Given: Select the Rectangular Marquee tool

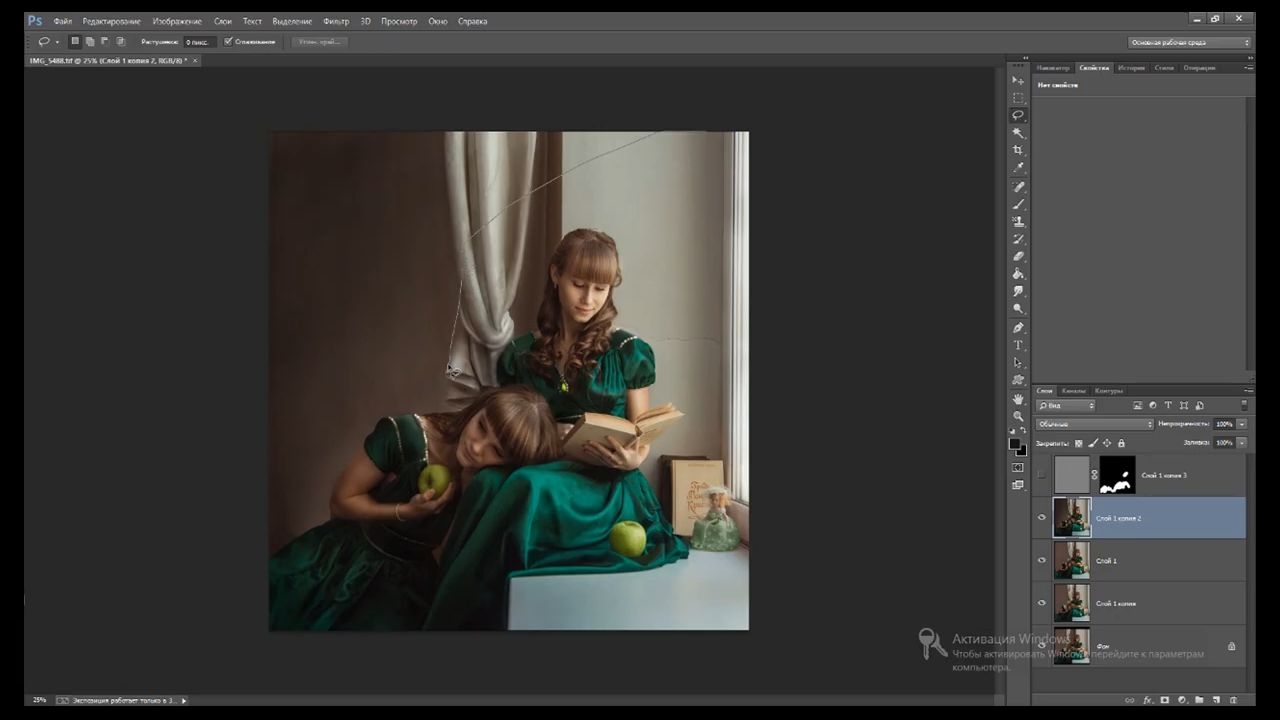Looking at the screenshot, I should [1018, 98].
